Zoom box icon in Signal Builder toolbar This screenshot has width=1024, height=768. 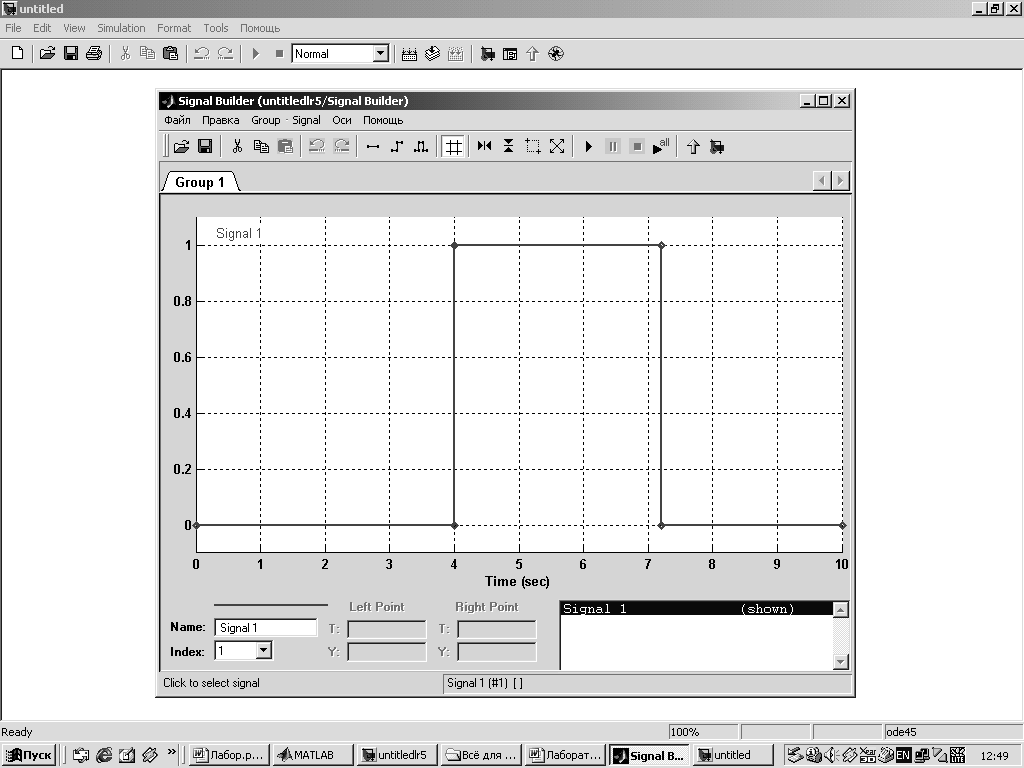click(x=533, y=146)
